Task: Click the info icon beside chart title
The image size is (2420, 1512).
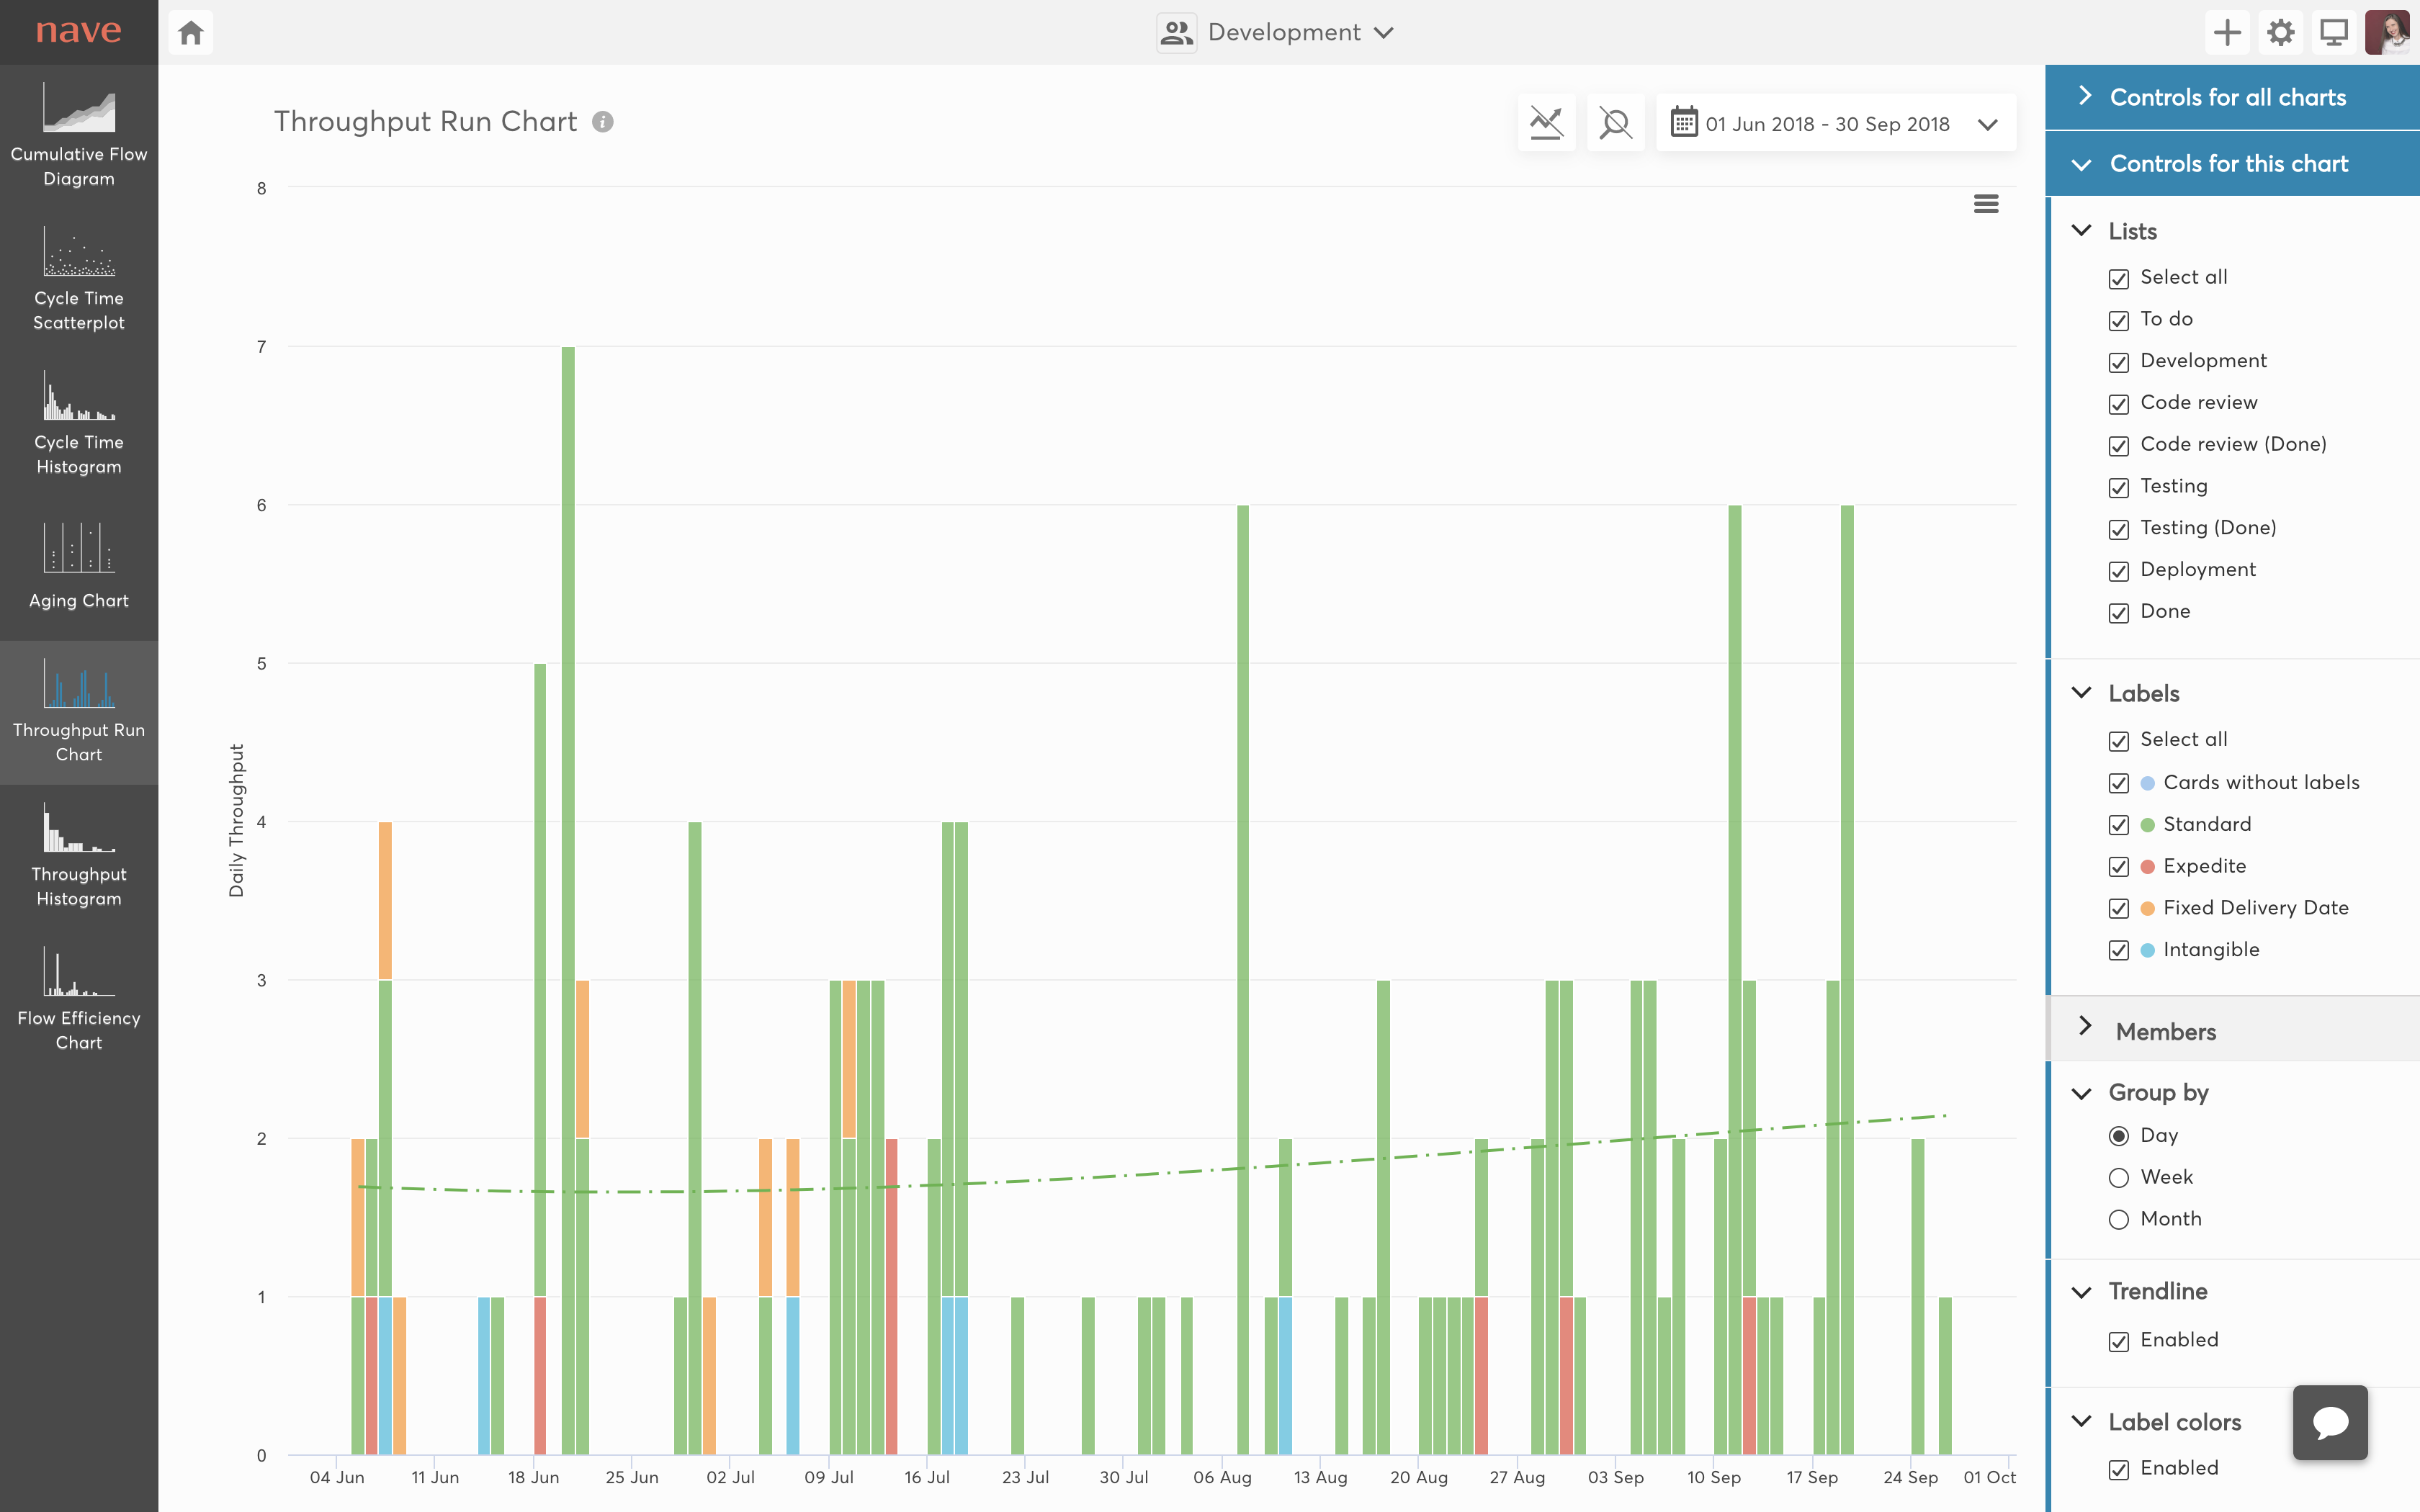Action: point(602,122)
